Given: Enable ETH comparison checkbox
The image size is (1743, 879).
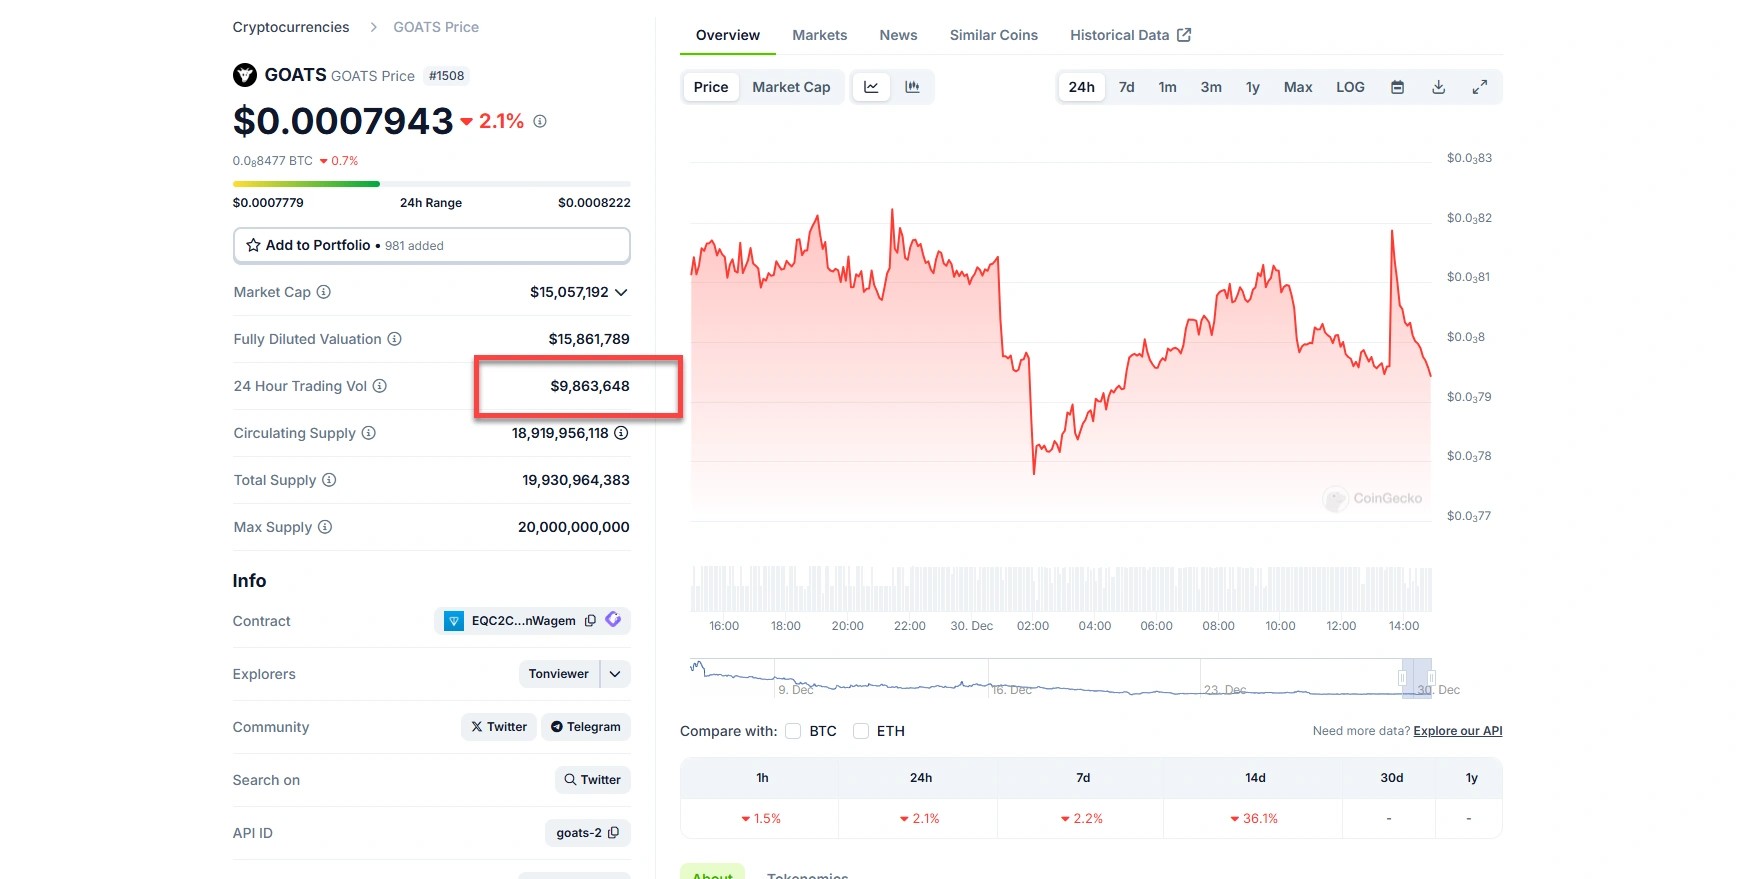Looking at the screenshot, I should point(861,731).
